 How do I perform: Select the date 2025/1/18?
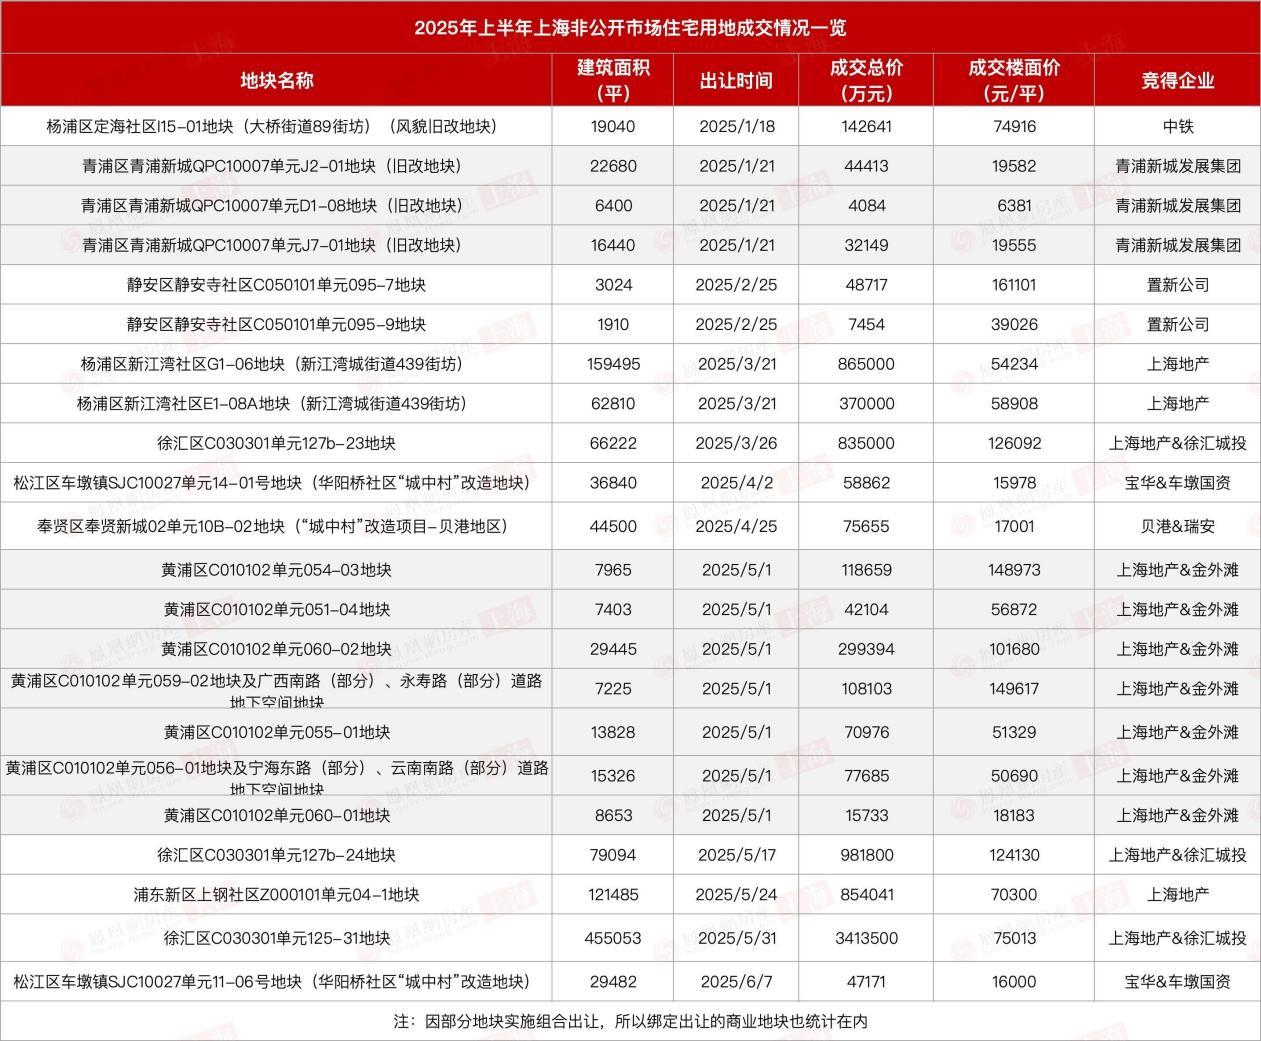point(736,127)
